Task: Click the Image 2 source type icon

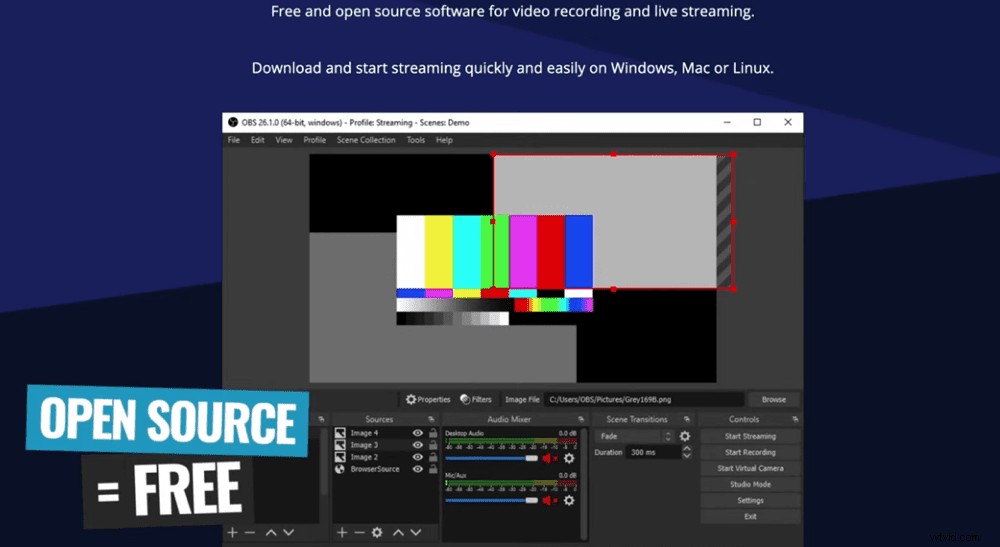Action: click(x=340, y=457)
